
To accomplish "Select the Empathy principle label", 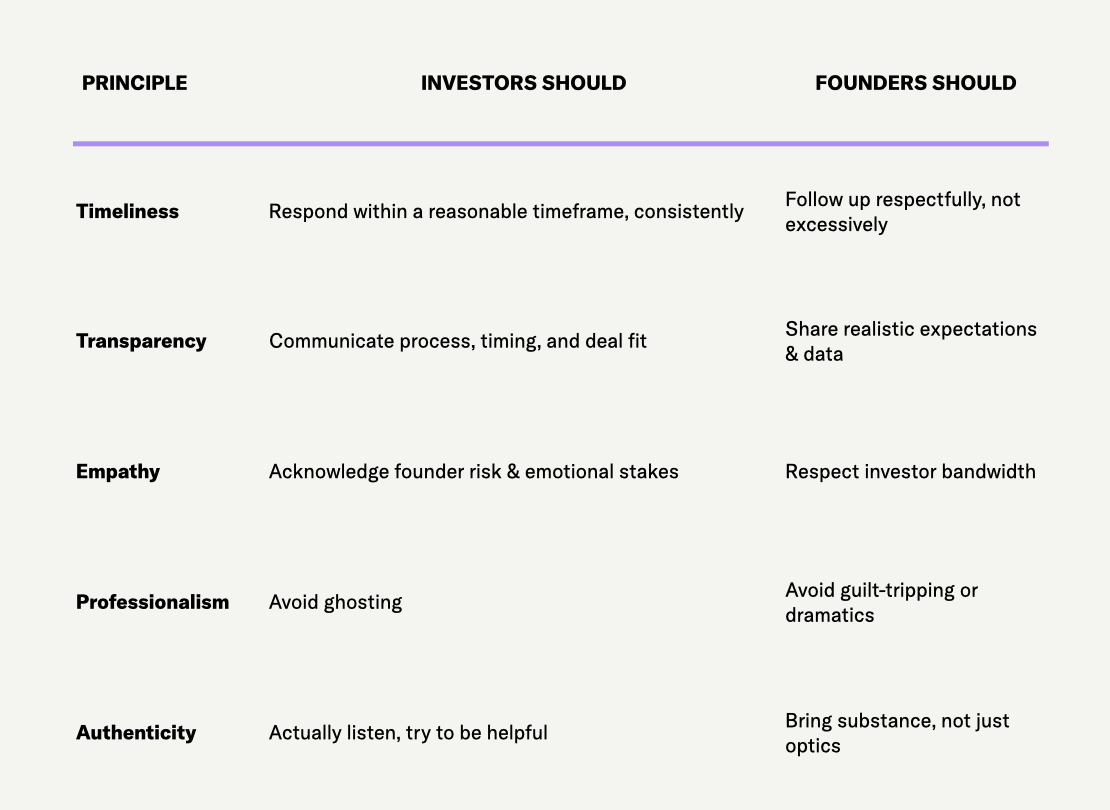I will click(118, 471).
